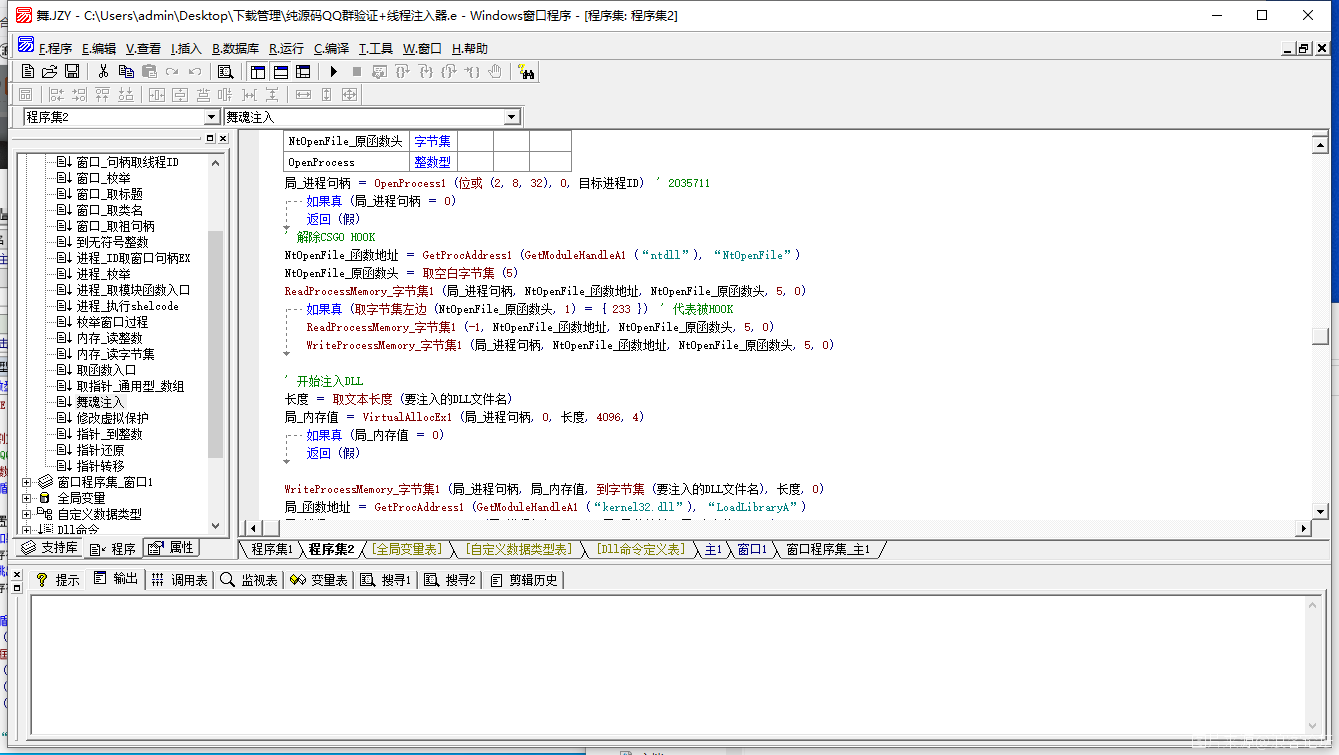Image resolution: width=1339 pixels, height=755 pixels.
Task: Click the E-language logo icon in menu bar
Action: click(26, 45)
